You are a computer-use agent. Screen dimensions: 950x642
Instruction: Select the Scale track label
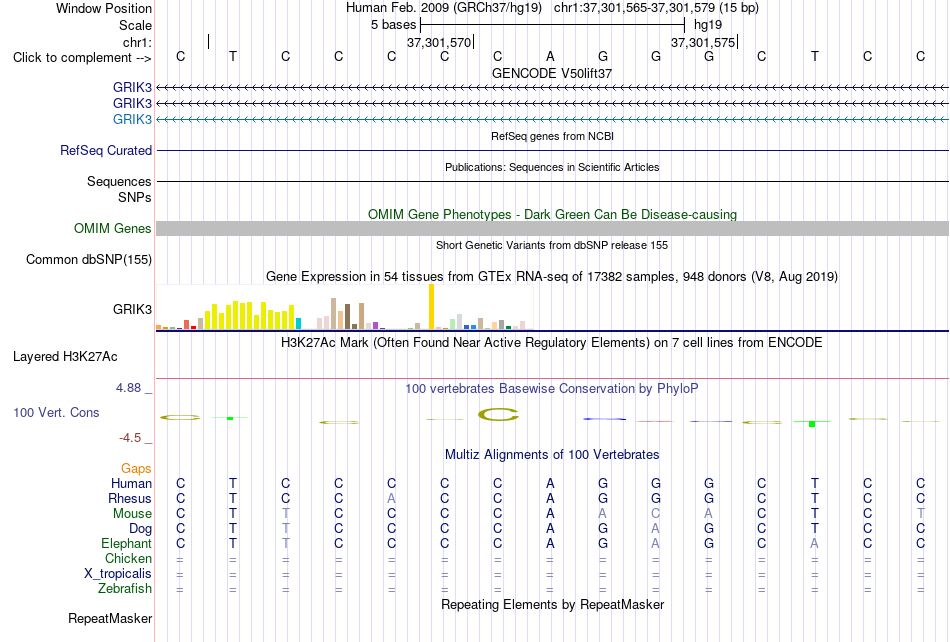[x=135, y=25]
